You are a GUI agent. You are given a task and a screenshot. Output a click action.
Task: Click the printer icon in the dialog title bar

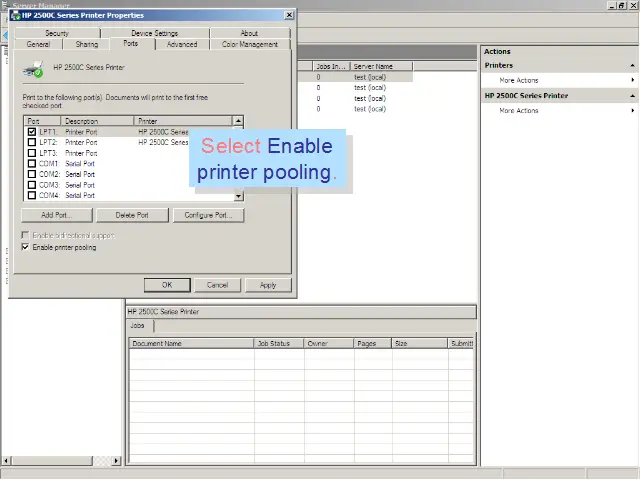pyautogui.click(x=16, y=16)
